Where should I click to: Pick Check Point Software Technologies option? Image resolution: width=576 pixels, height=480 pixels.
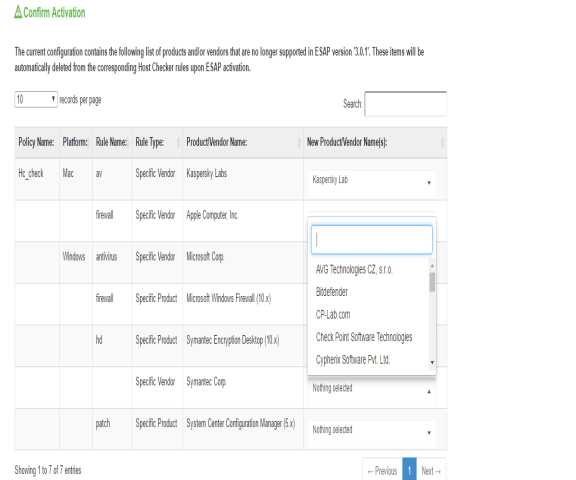click(x=364, y=337)
